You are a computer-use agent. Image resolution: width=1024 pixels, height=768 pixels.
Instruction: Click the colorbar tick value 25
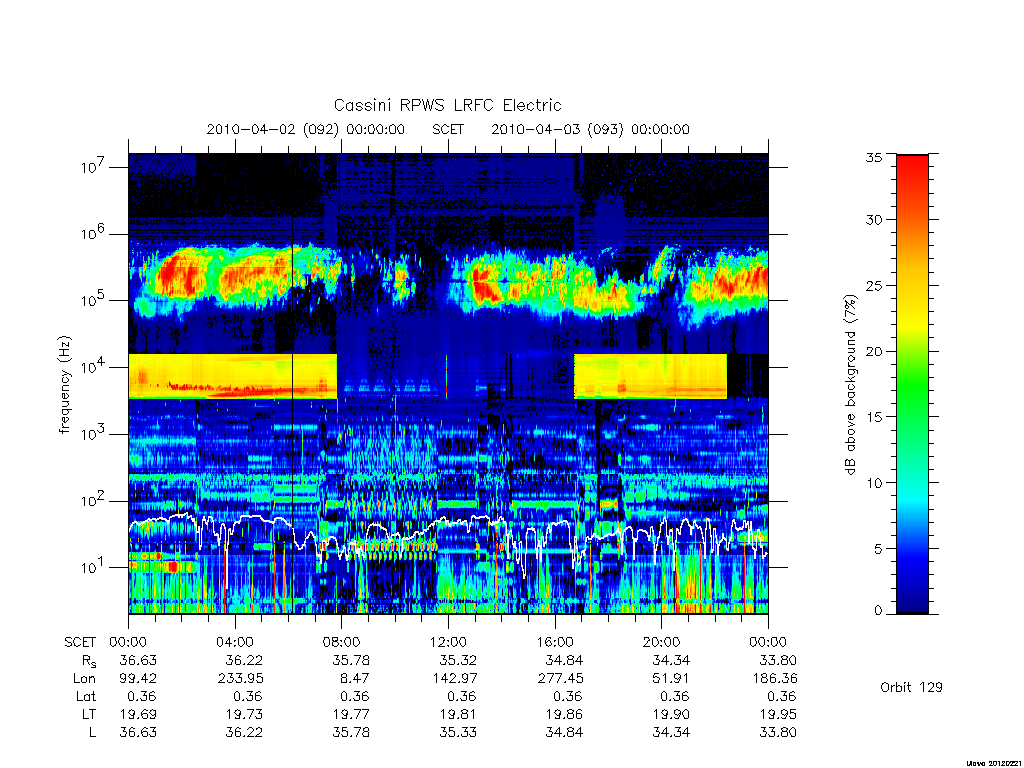click(874, 285)
